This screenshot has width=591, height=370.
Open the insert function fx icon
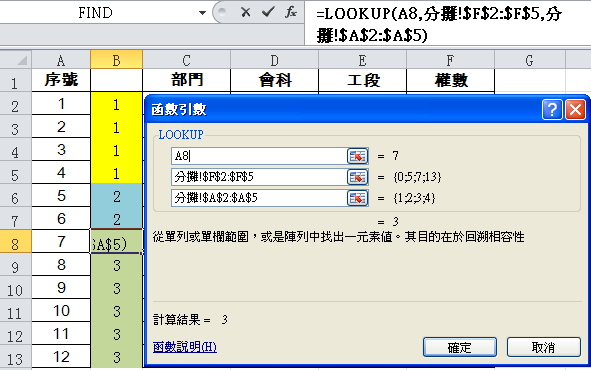[x=290, y=12]
